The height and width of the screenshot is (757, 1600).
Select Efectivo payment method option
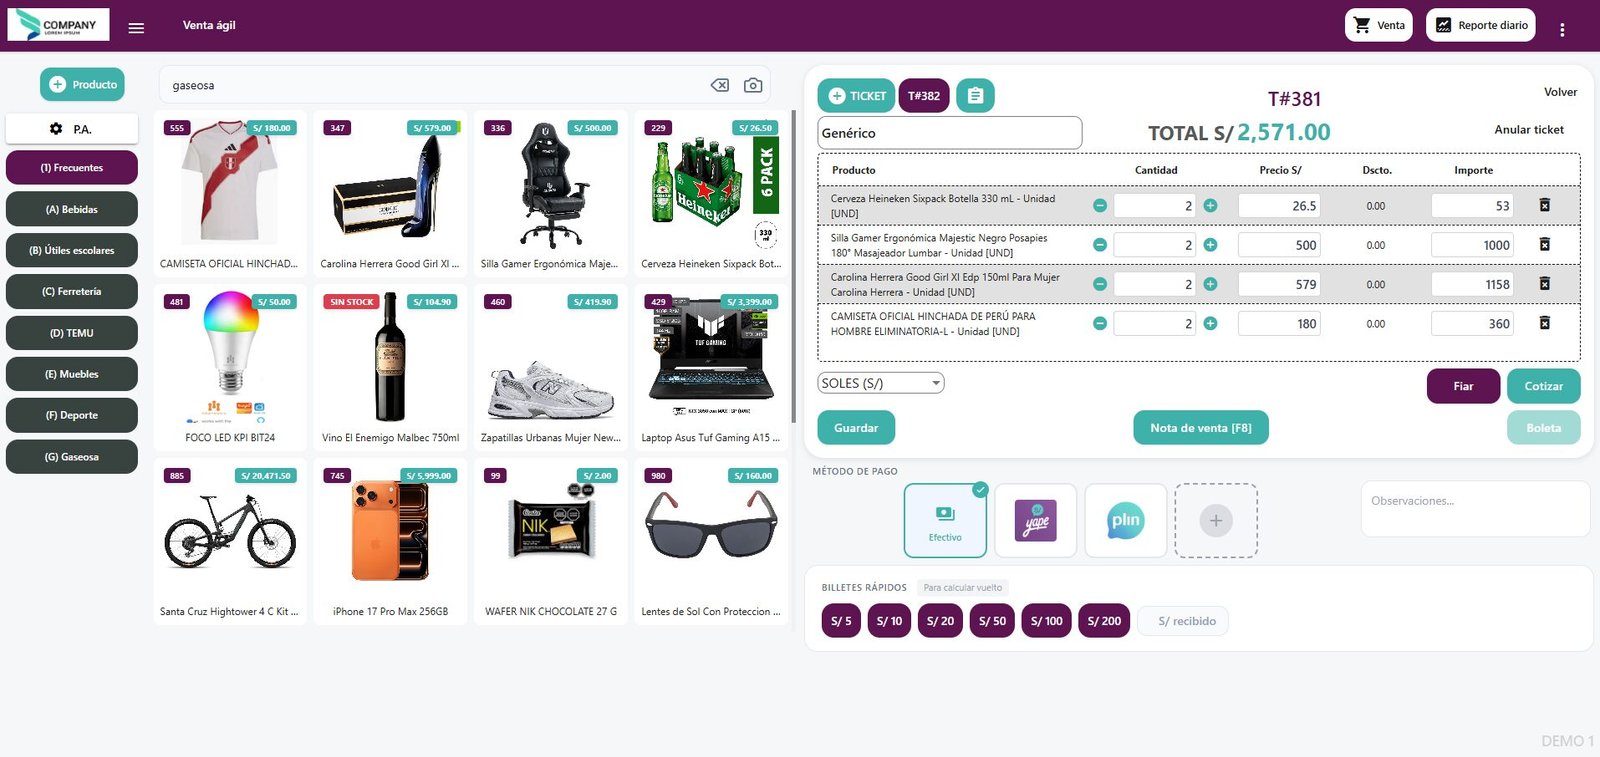point(945,520)
